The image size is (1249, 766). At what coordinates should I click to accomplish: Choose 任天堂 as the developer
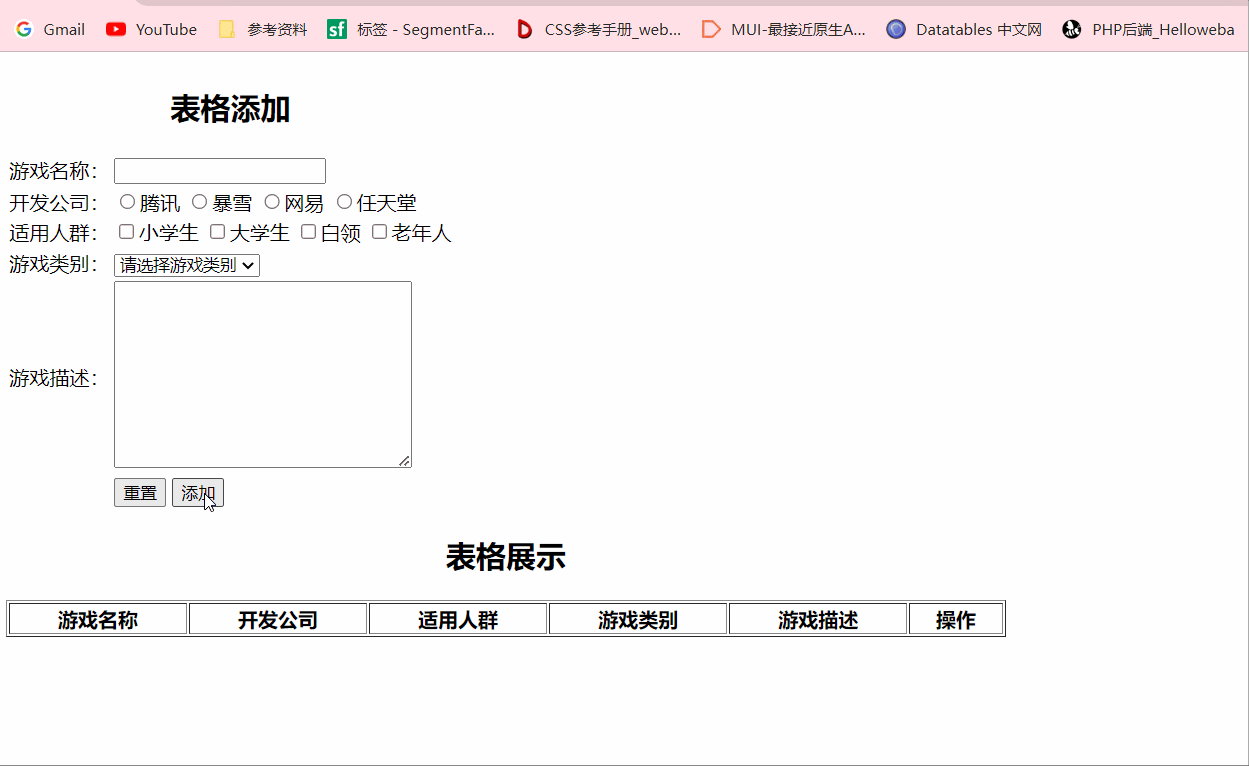pyautogui.click(x=344, y=202)
